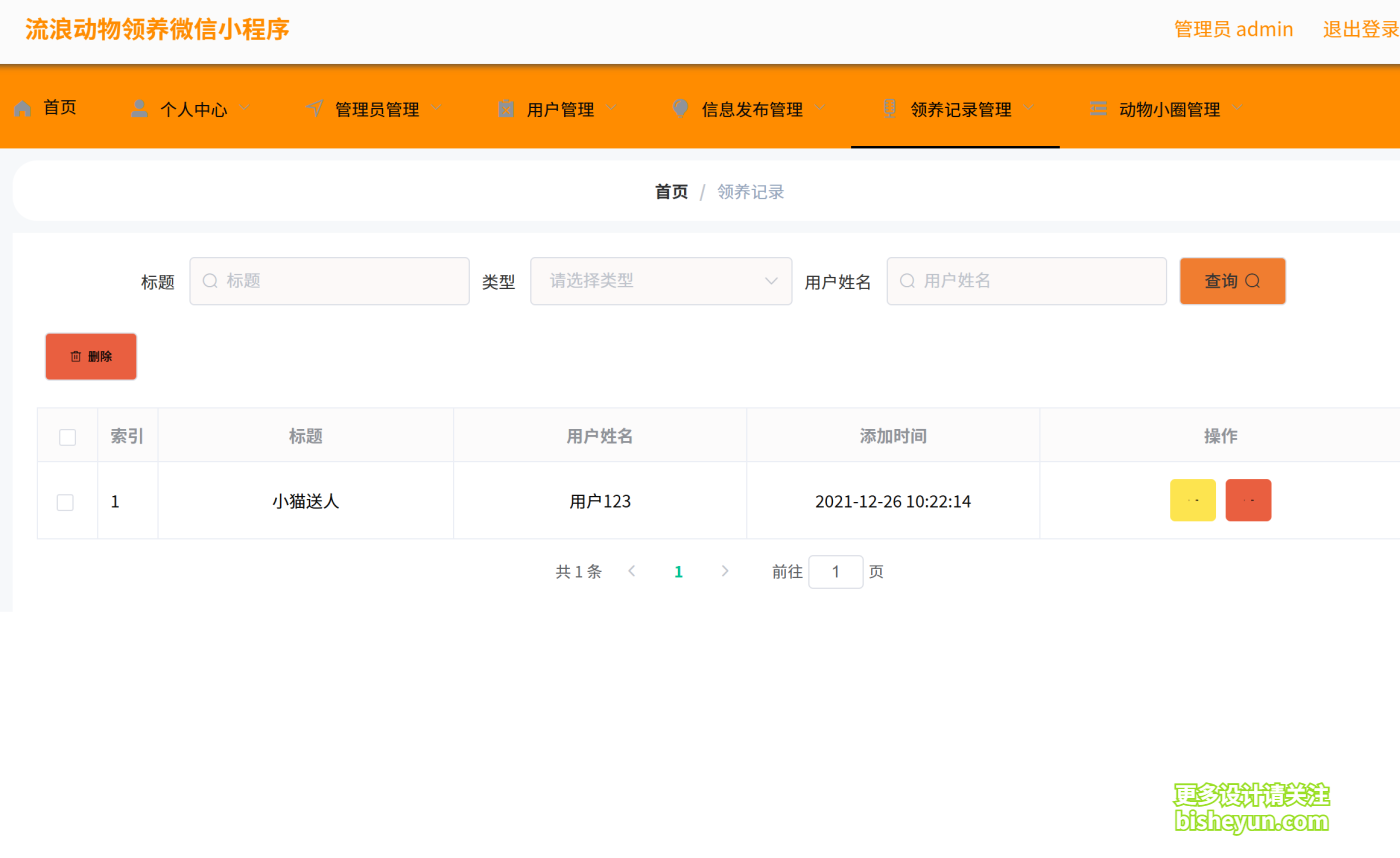Click the paper-plane icon beside 管理员管理
The width and height of the screenshot is (1400, 858).
click(314, 107)
